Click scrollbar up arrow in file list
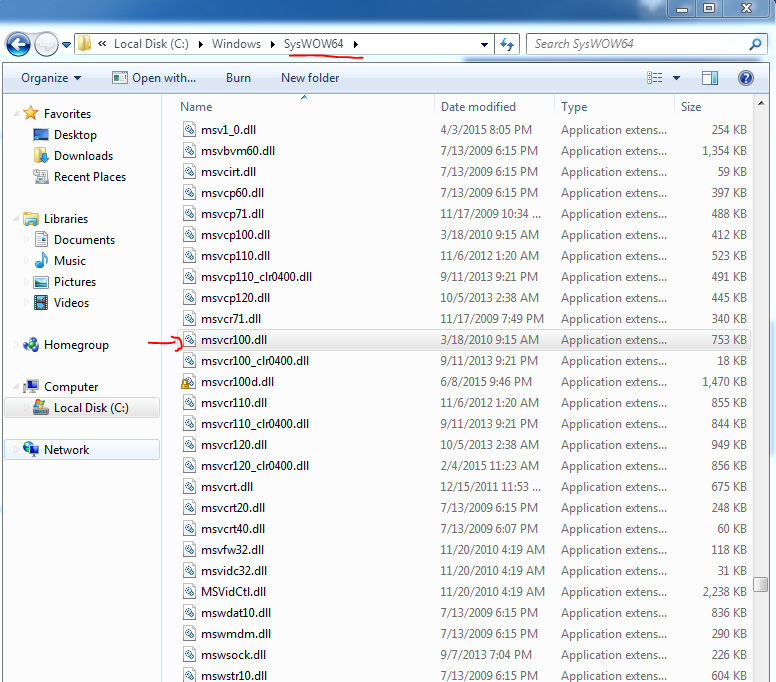Image resolution: width=776 pixels, height=682 pixels. click(x=761, y=103)
